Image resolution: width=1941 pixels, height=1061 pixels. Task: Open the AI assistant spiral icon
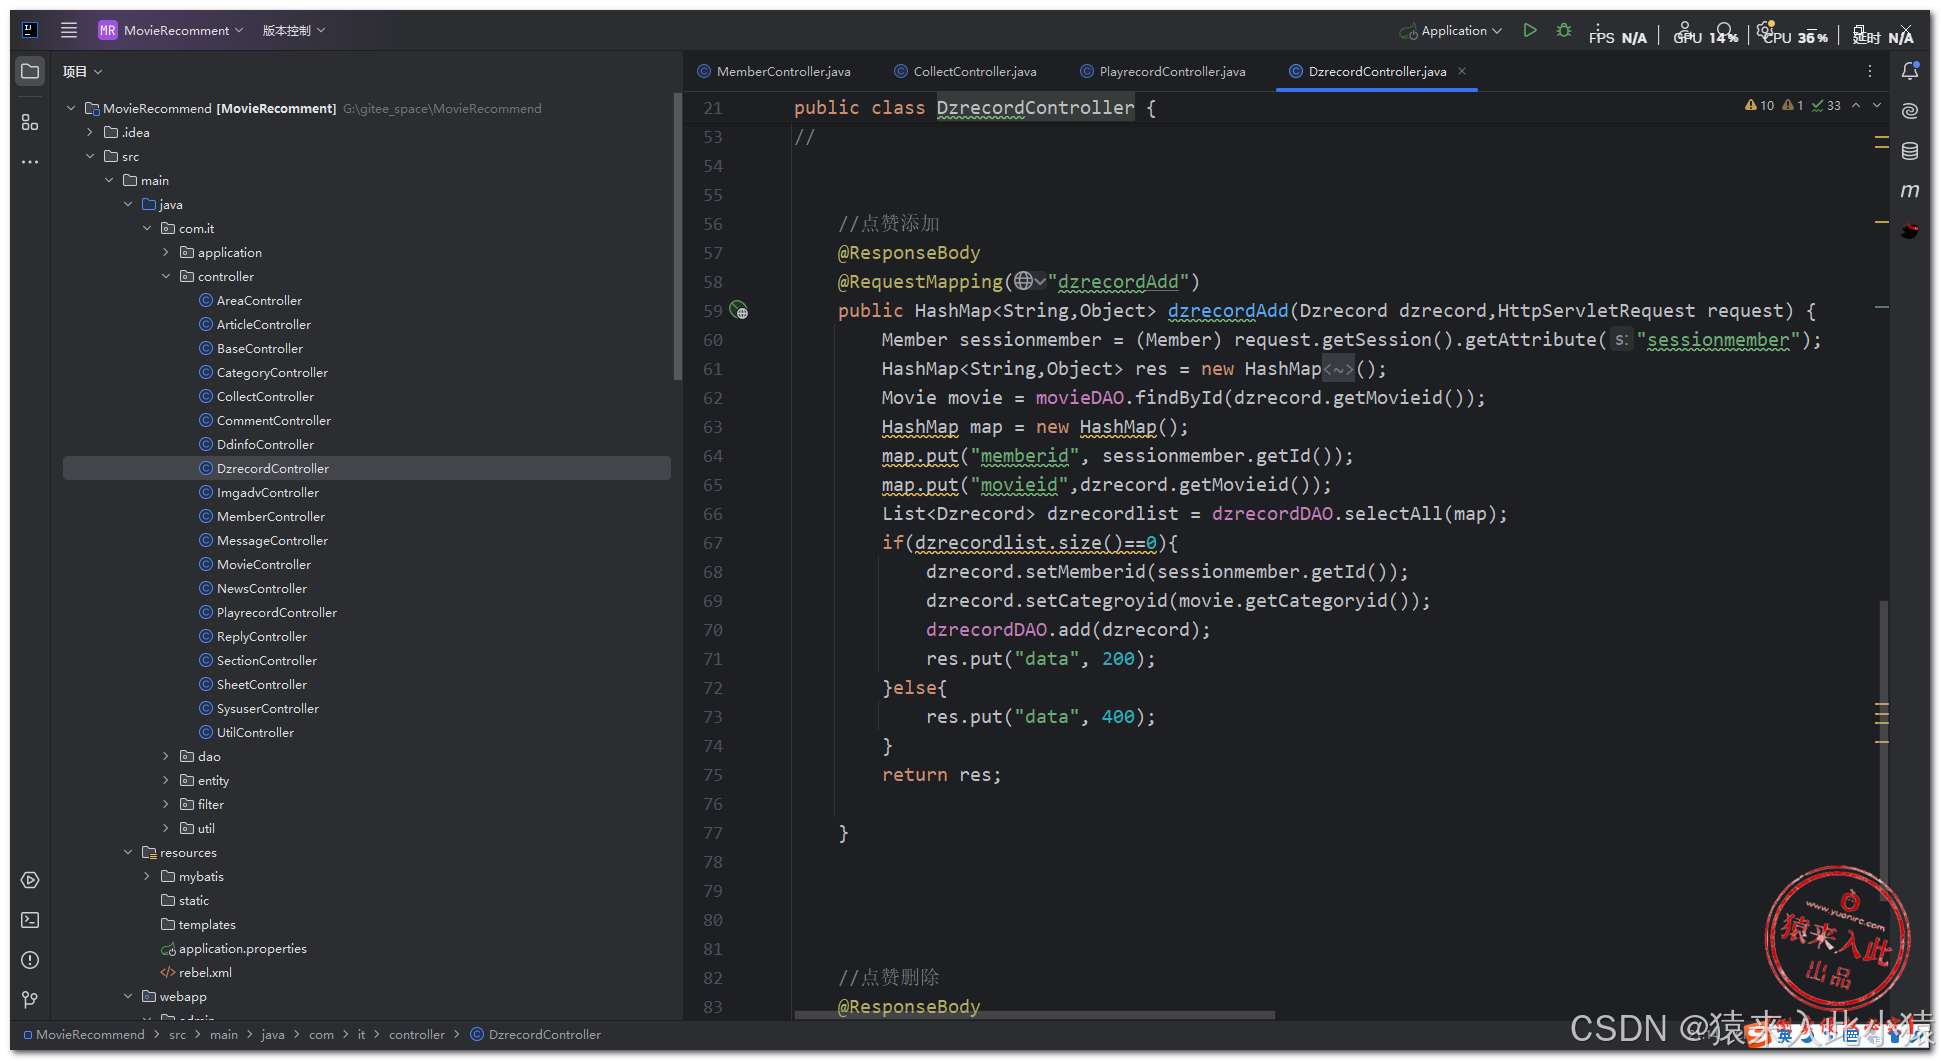click(1910, 111)
